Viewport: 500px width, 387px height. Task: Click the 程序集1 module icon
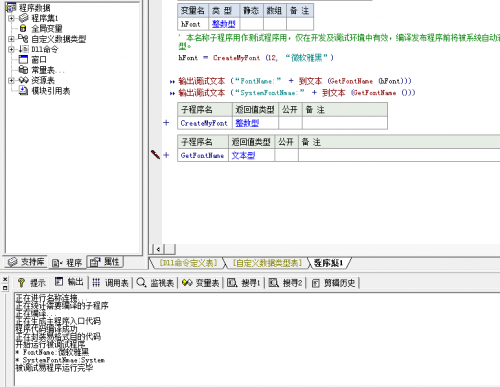23,18
